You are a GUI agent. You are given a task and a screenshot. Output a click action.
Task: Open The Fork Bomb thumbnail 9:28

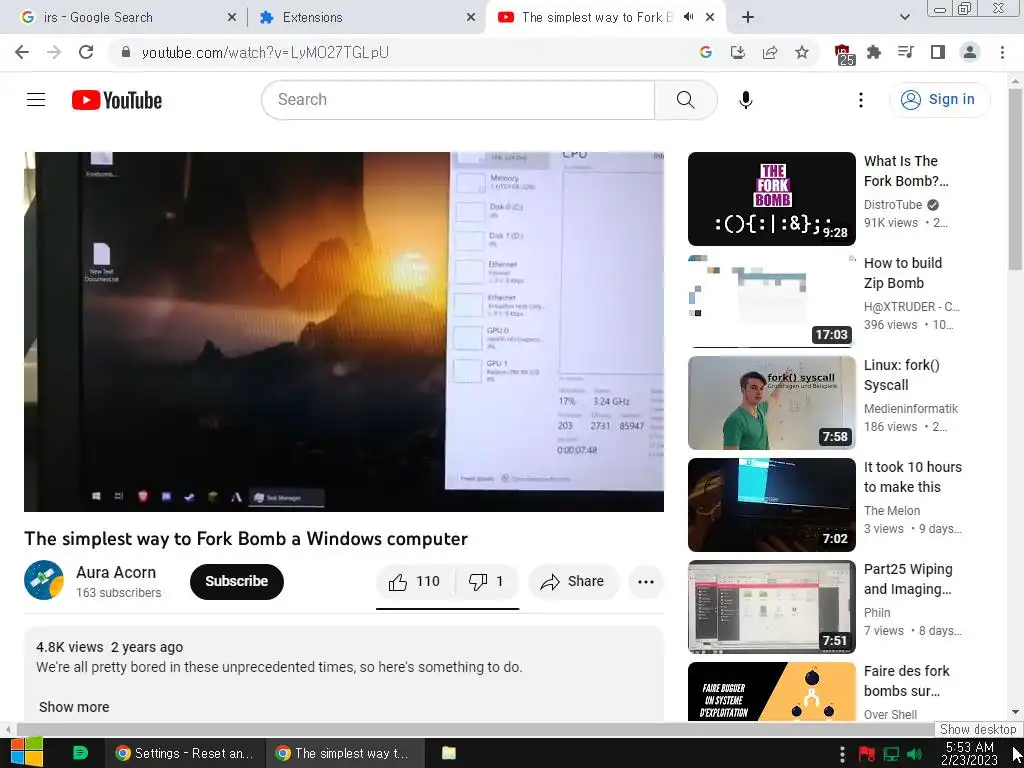[771, 199]
